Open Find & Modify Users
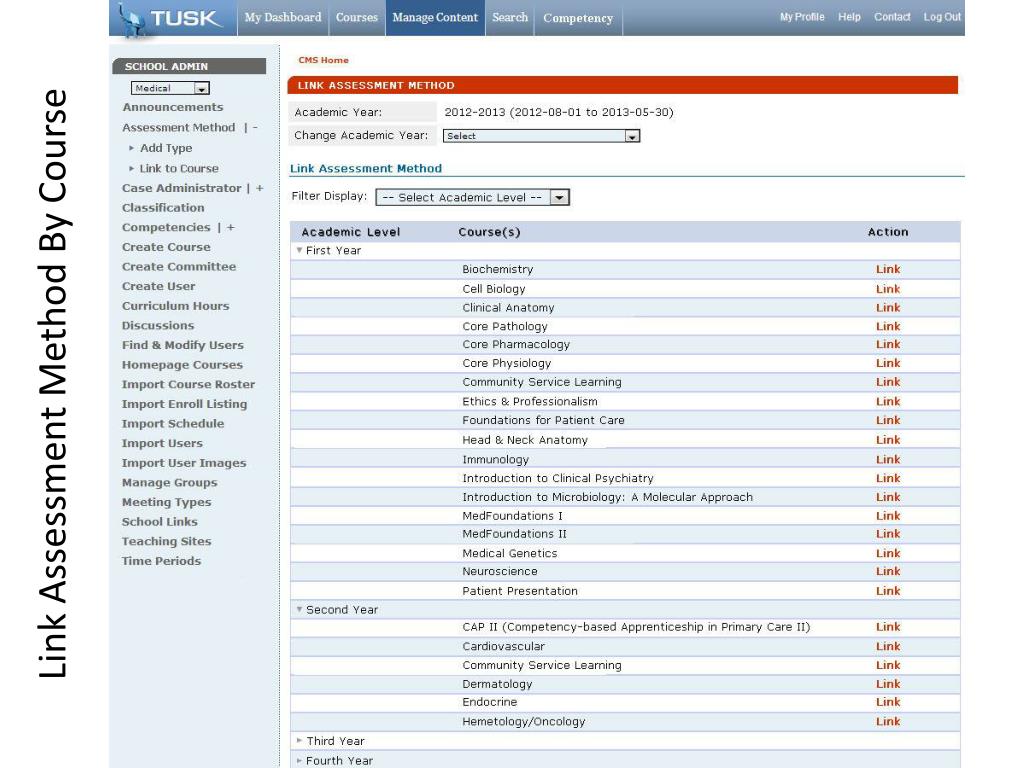This screenshot has height=768, width=1024. (182, 345)
